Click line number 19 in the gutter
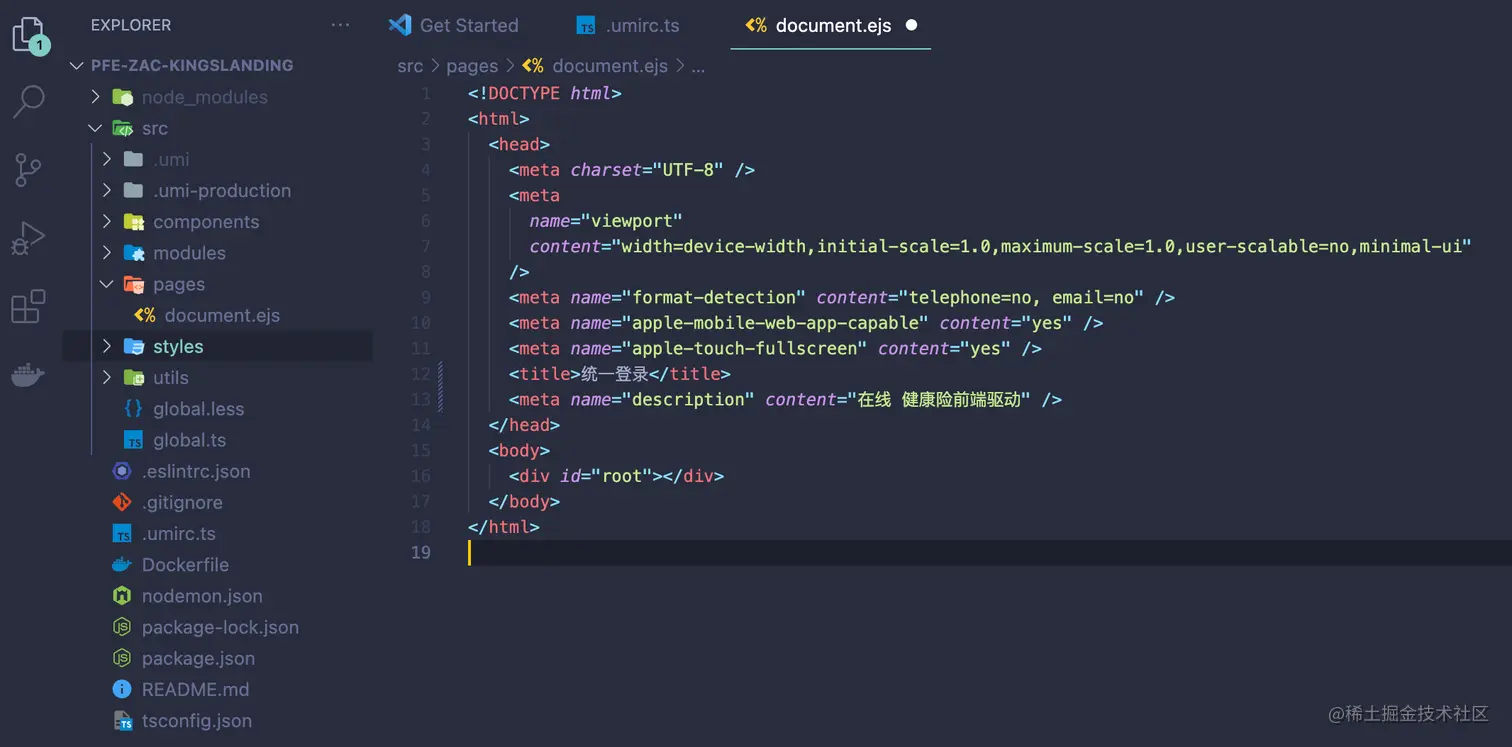The width and height of the screenshot is (1512, 747). point(421,552)
